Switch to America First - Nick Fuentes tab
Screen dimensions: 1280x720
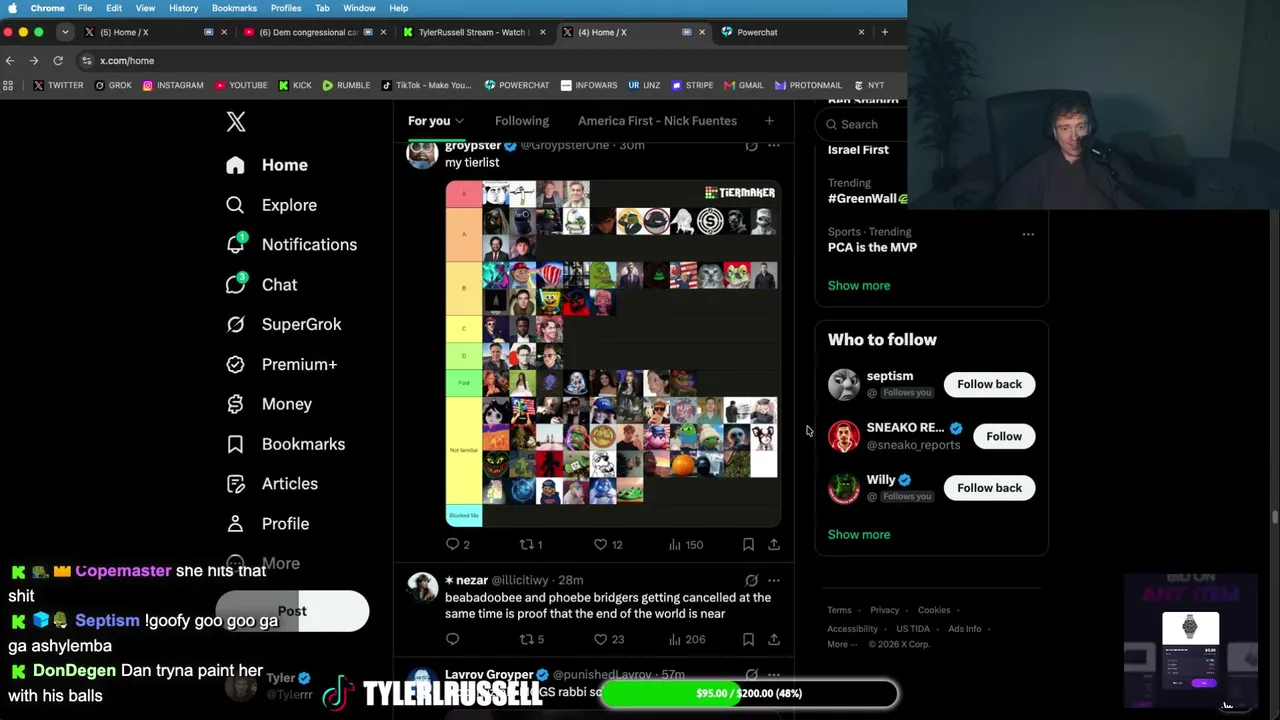[x=657, y=121]
